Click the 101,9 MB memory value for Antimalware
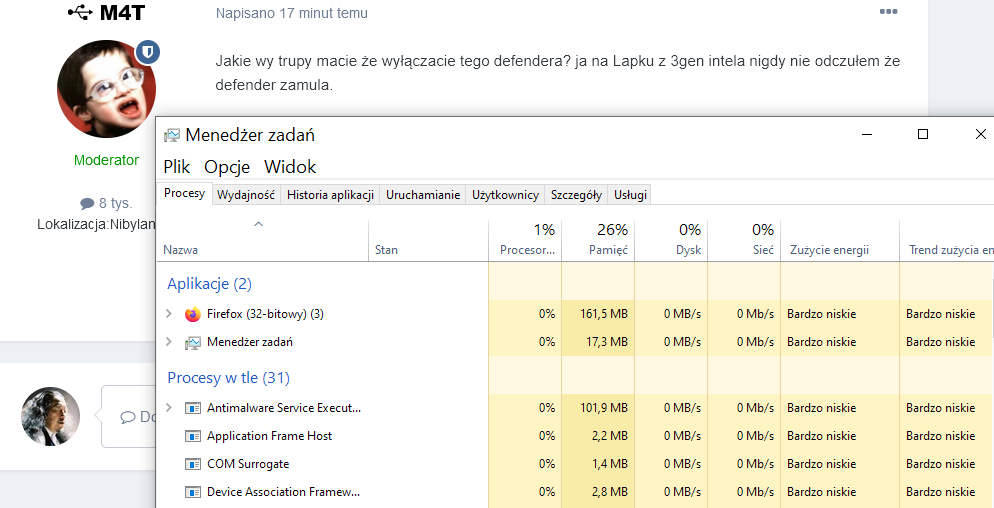The width and height of the screenshot is (994, 508). tap(604, 408)
